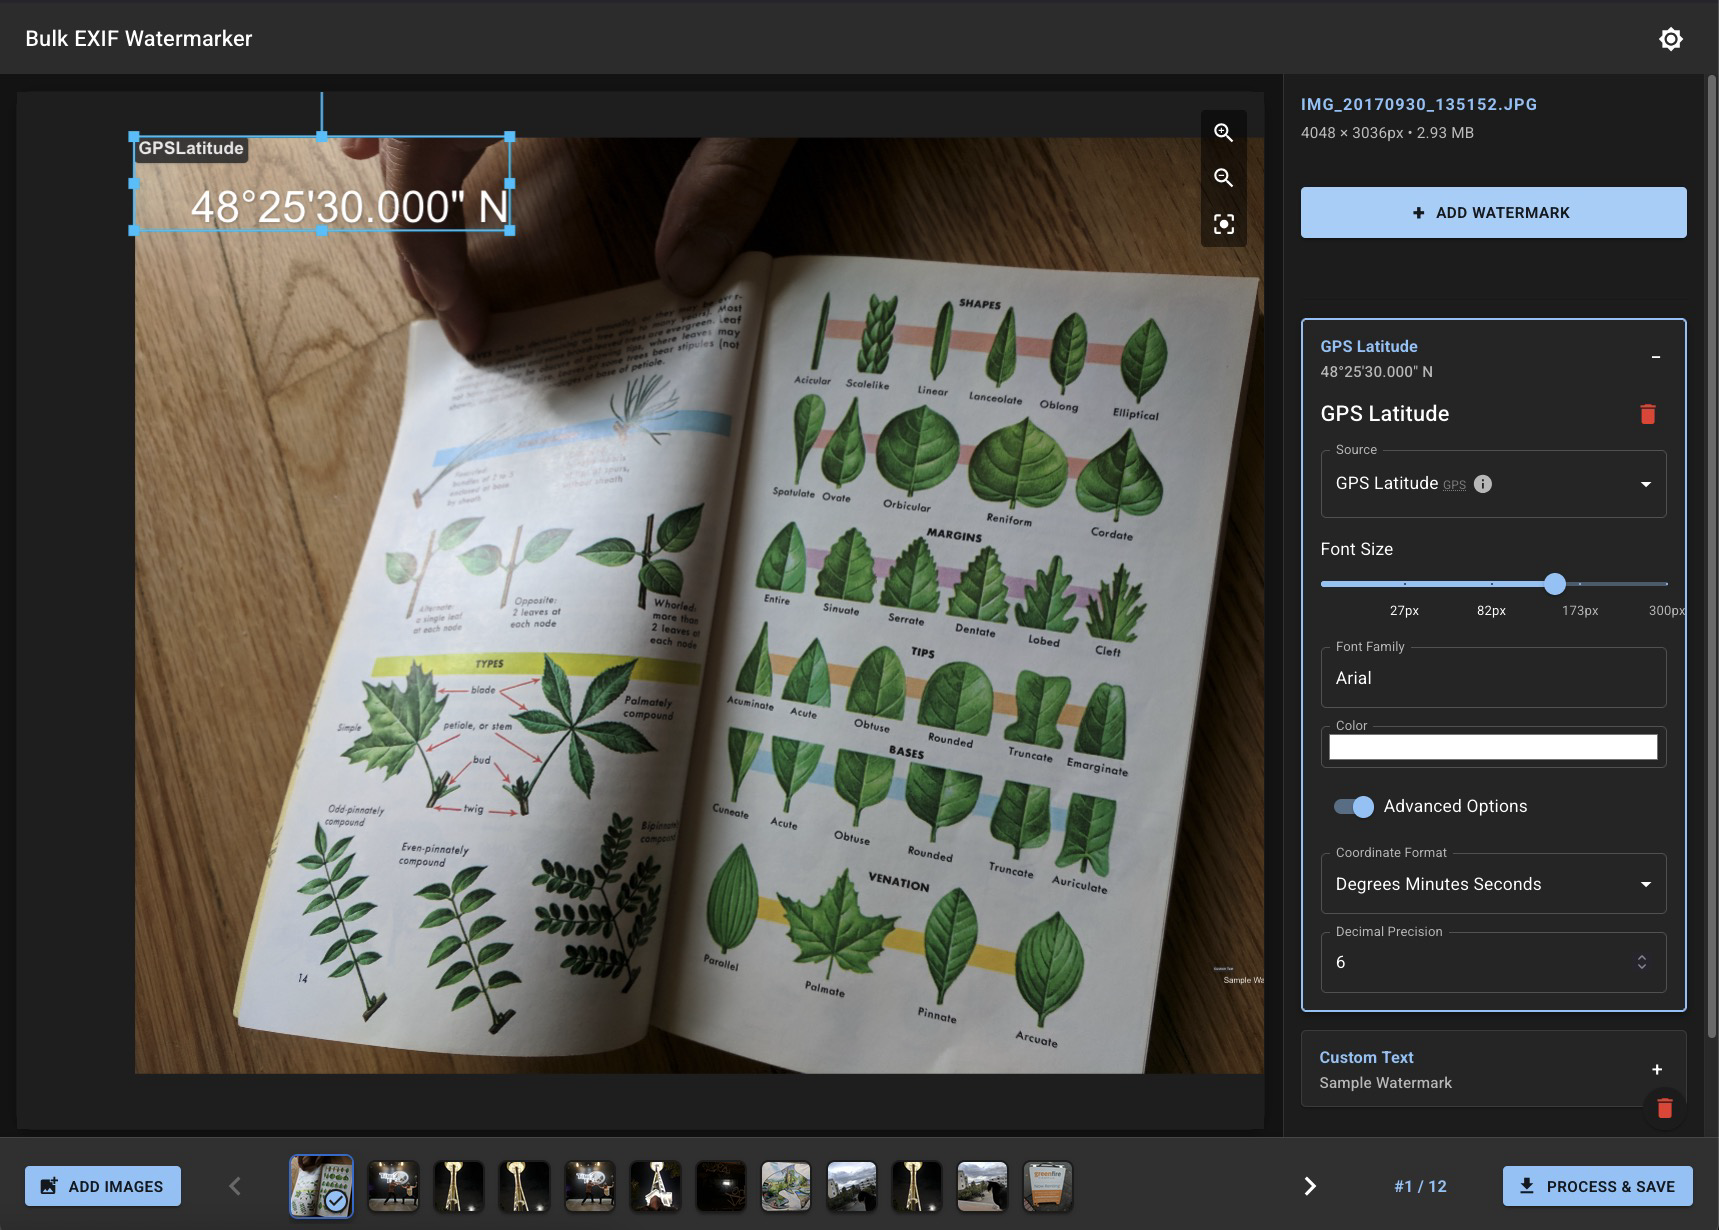The width and height of the screenshot is (1719, 1230).
Task: Select the 48°25'30.000" N watermark text on canvas
Action: 349,207
